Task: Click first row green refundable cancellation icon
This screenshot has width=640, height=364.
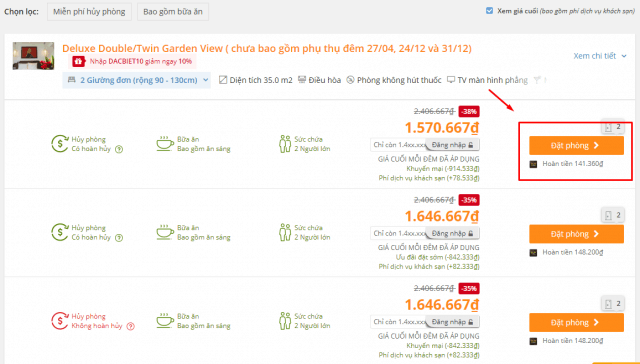Action: click(60, 144)
